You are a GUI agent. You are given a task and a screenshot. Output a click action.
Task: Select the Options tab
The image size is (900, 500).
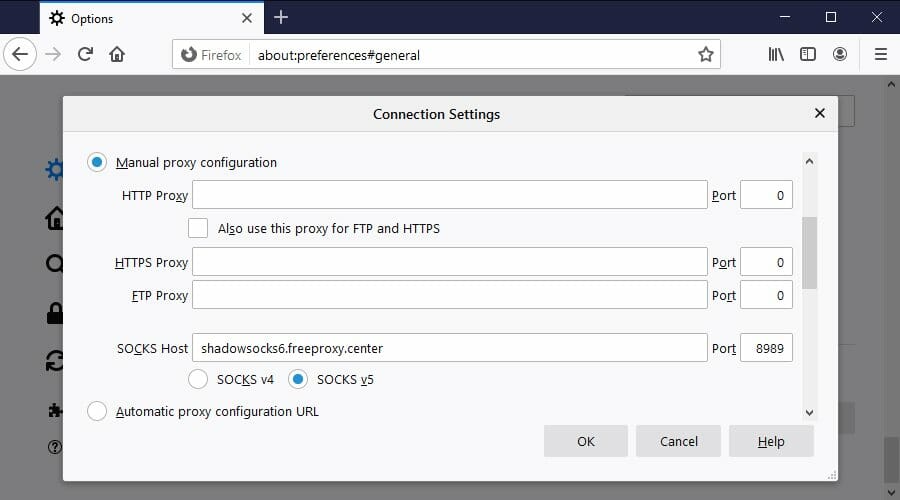(152, 18)
